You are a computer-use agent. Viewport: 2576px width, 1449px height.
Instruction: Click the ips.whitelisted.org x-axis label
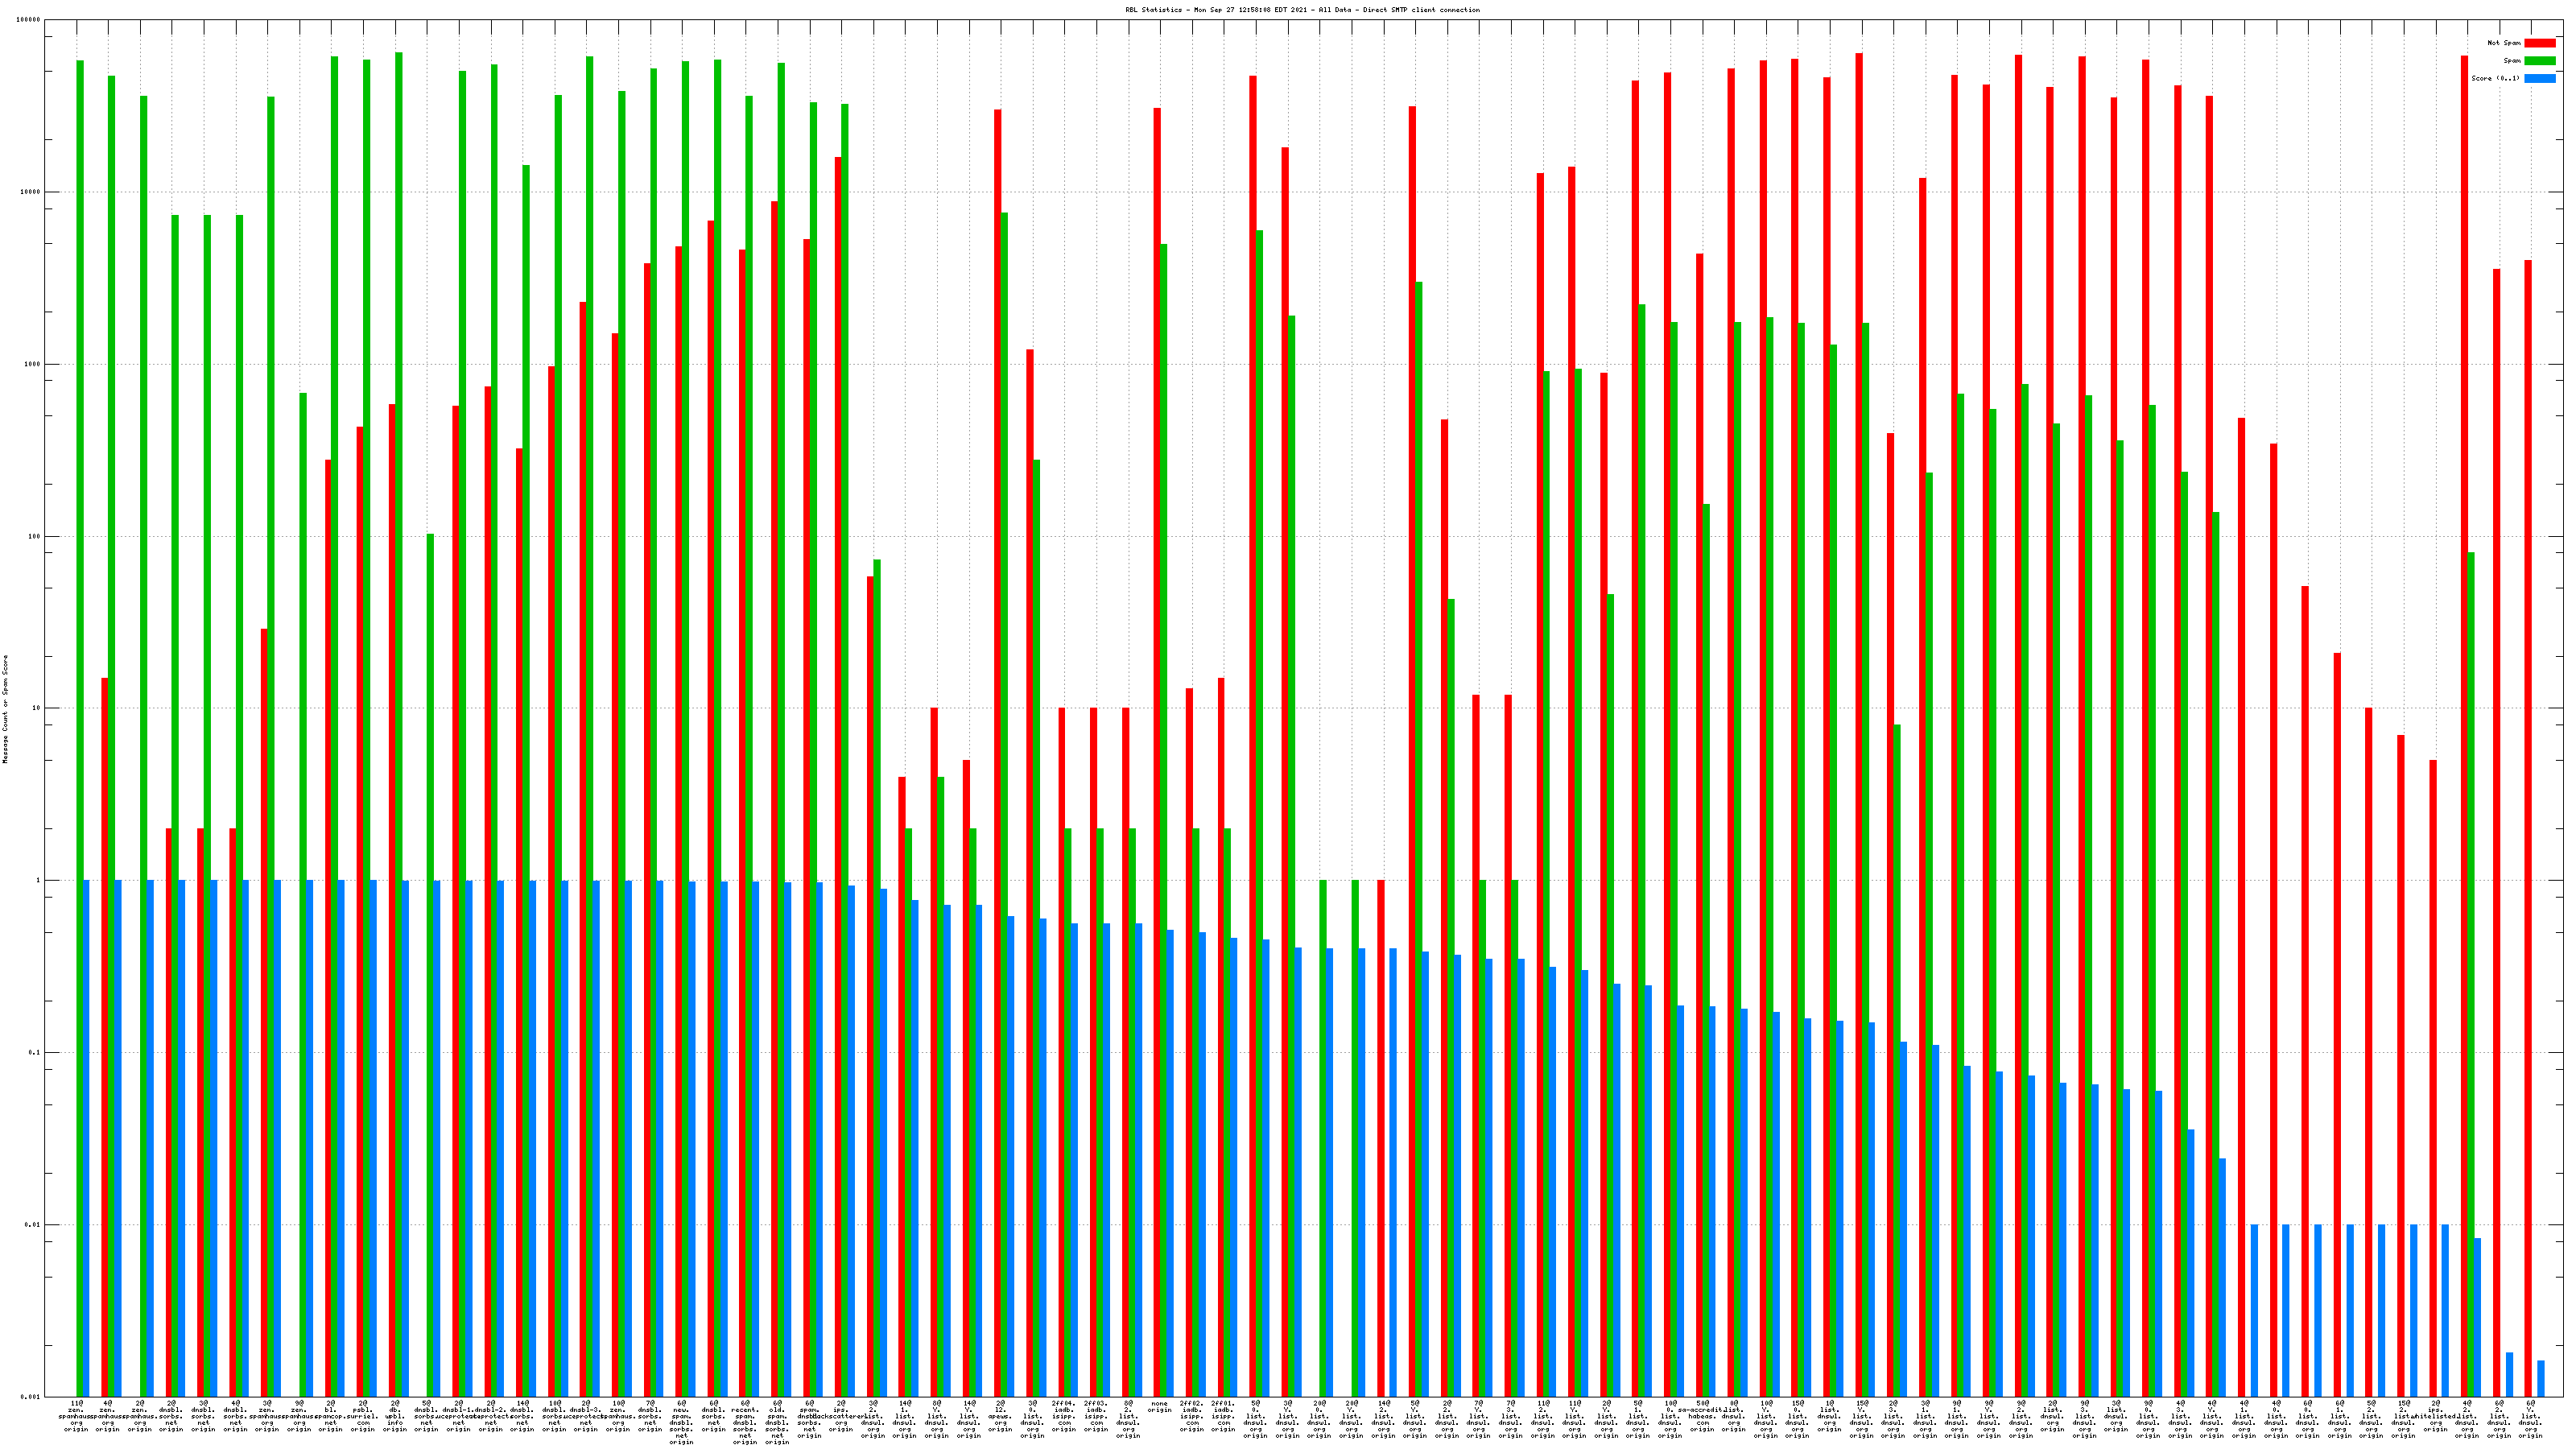click(x=2435, y=1416)
